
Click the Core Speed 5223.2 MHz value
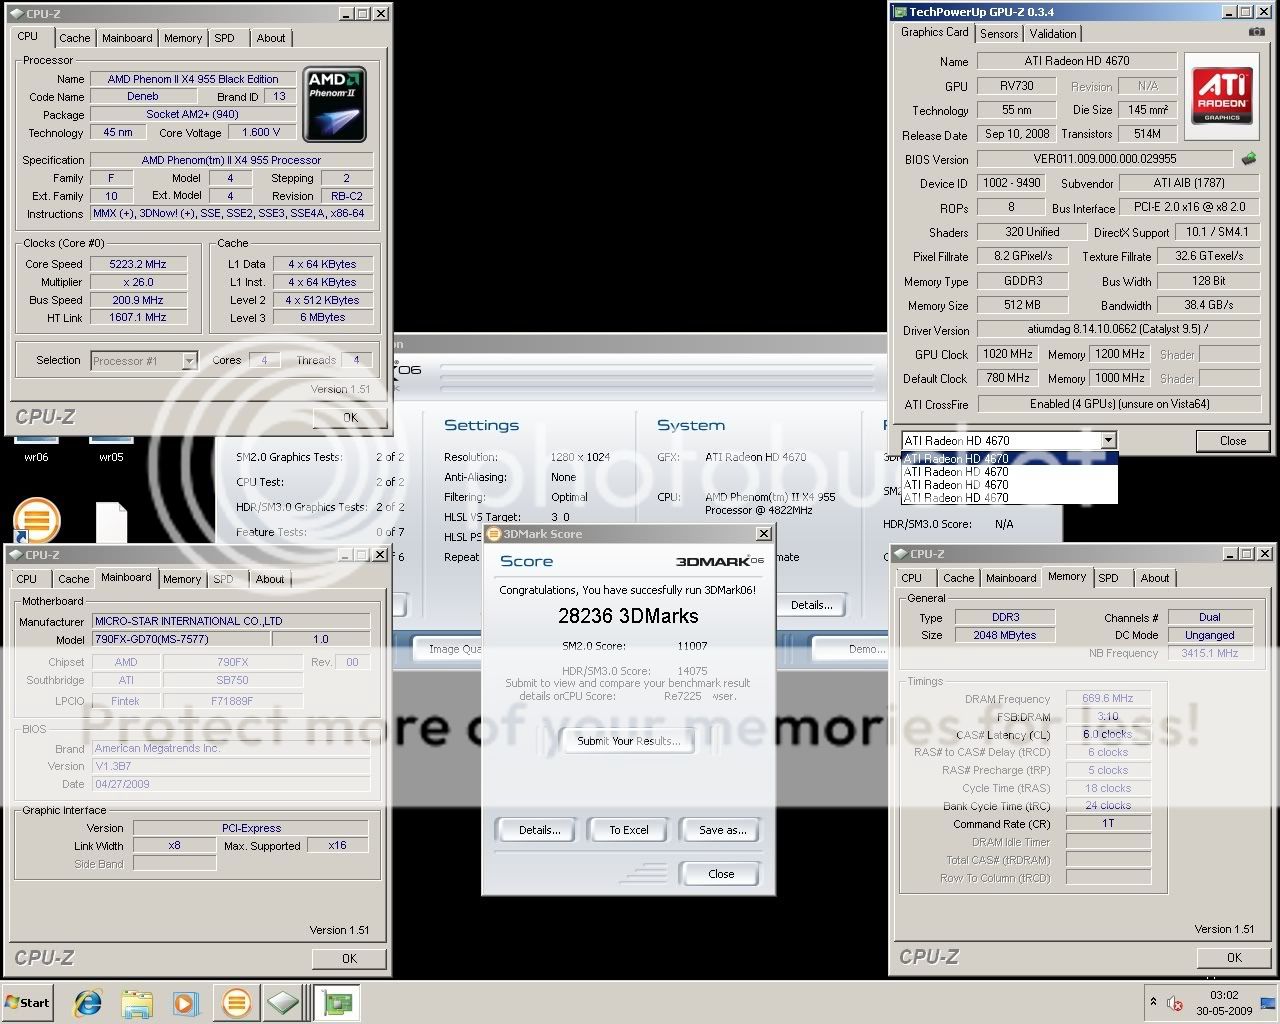[x=138, y=265]
